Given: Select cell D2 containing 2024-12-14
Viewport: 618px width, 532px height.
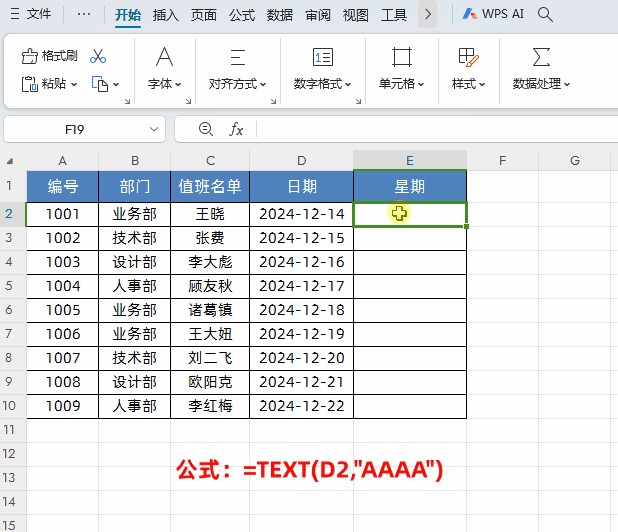Looking at the screenshot, I should click(x=301, y=214).
